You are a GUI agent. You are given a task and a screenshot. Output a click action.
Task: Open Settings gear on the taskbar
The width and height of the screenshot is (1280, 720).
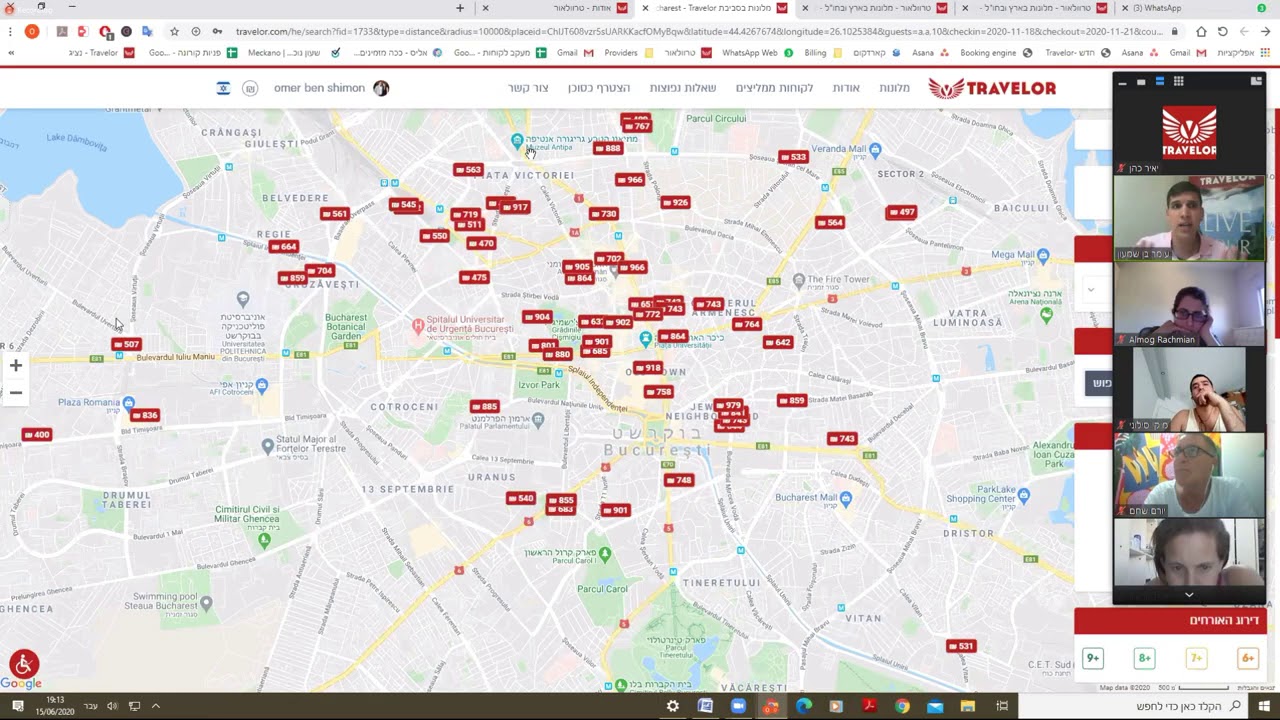point(673,706)
